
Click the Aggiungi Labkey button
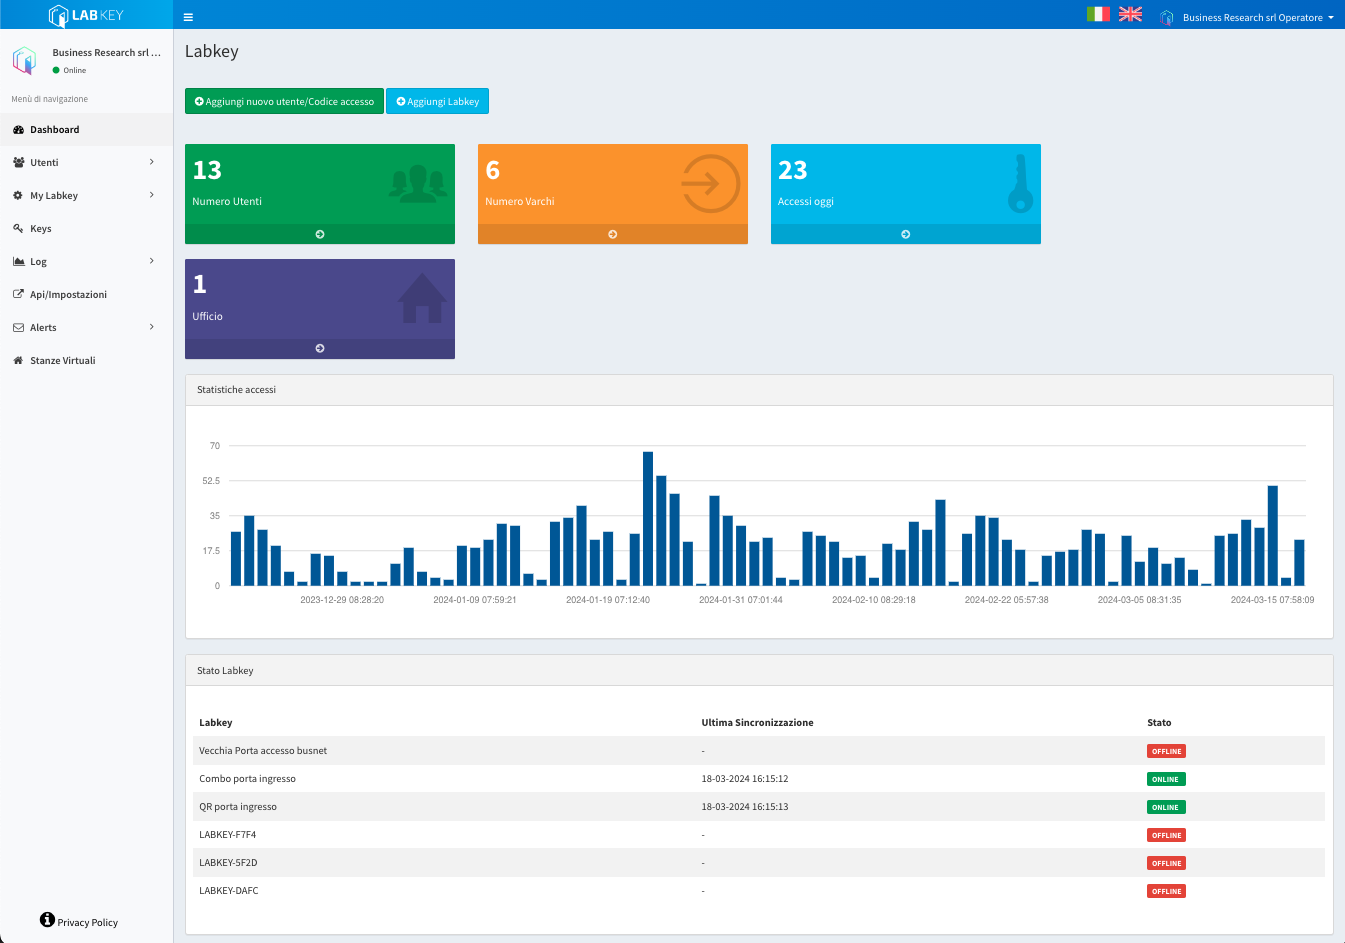coord(437,102)
